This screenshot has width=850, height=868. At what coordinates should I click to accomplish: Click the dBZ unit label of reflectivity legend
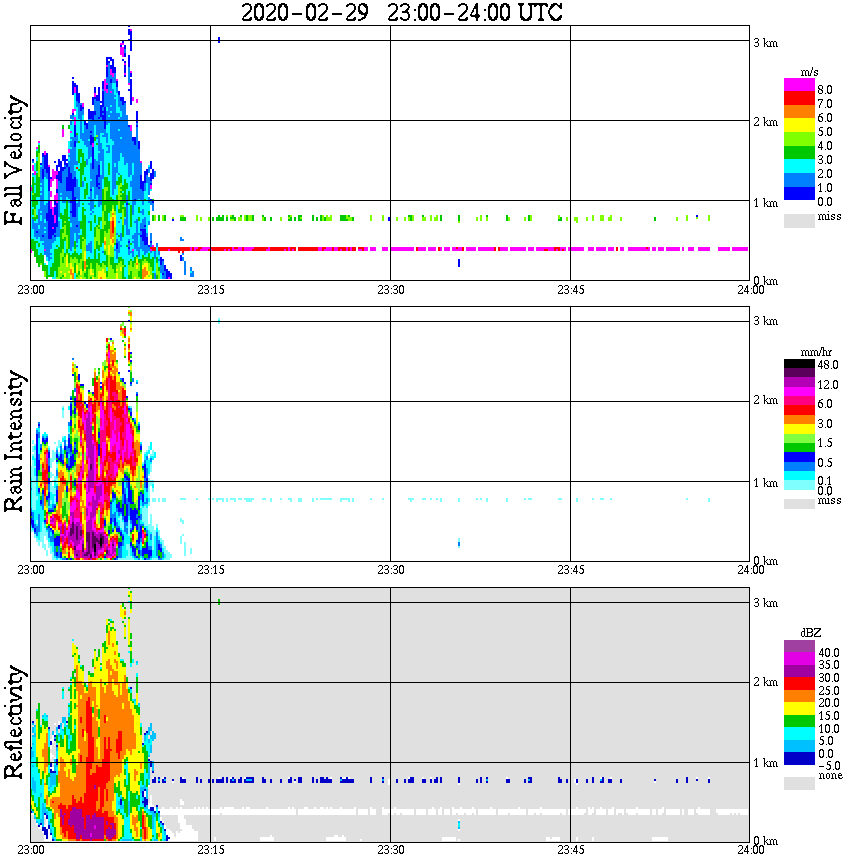pyautogui.click(x=810, y=632)
